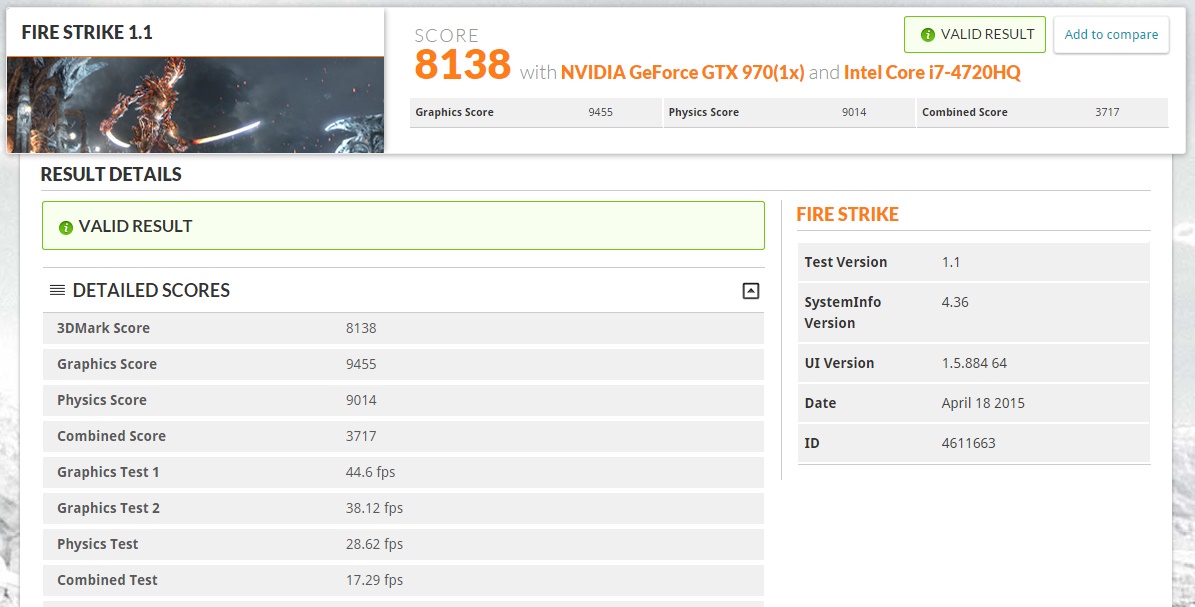This screenshot has height=607, width=1195.
Task: Click the Fire Strike 1.1 title
Action: tap(87, 32)
